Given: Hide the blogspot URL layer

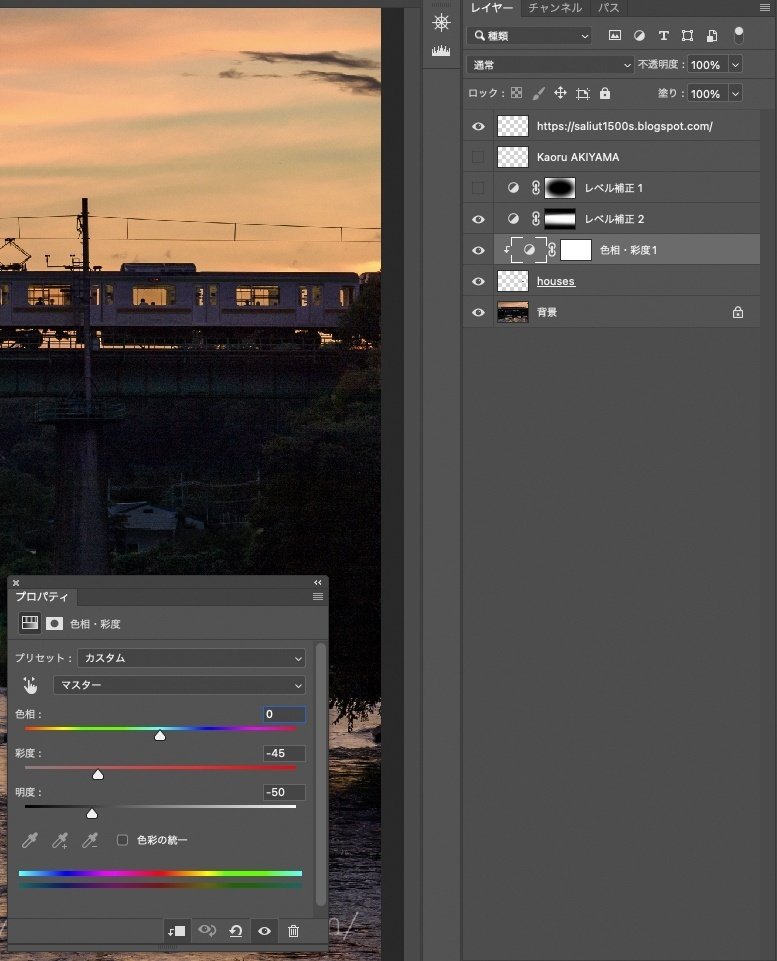Looking at the screenshot, I should tap(478, 126).
